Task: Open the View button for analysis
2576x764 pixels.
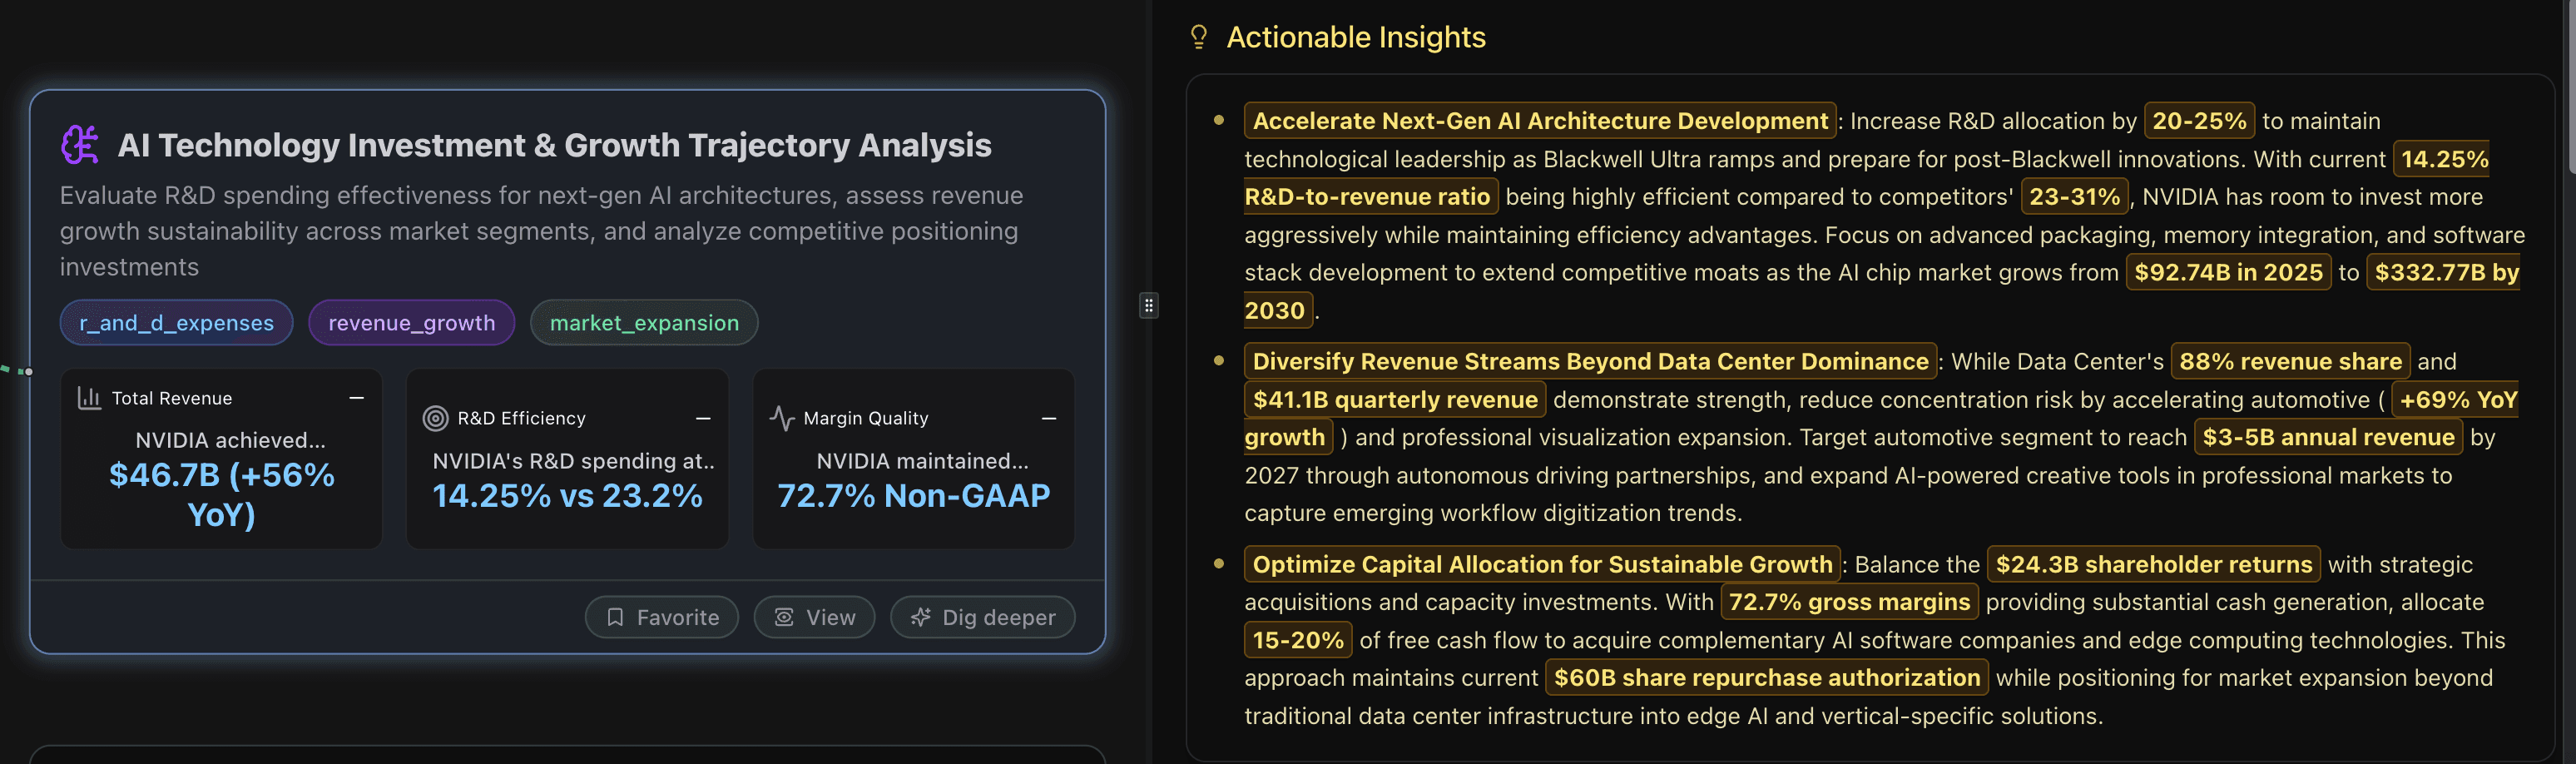Action: [x=814, y=617]
